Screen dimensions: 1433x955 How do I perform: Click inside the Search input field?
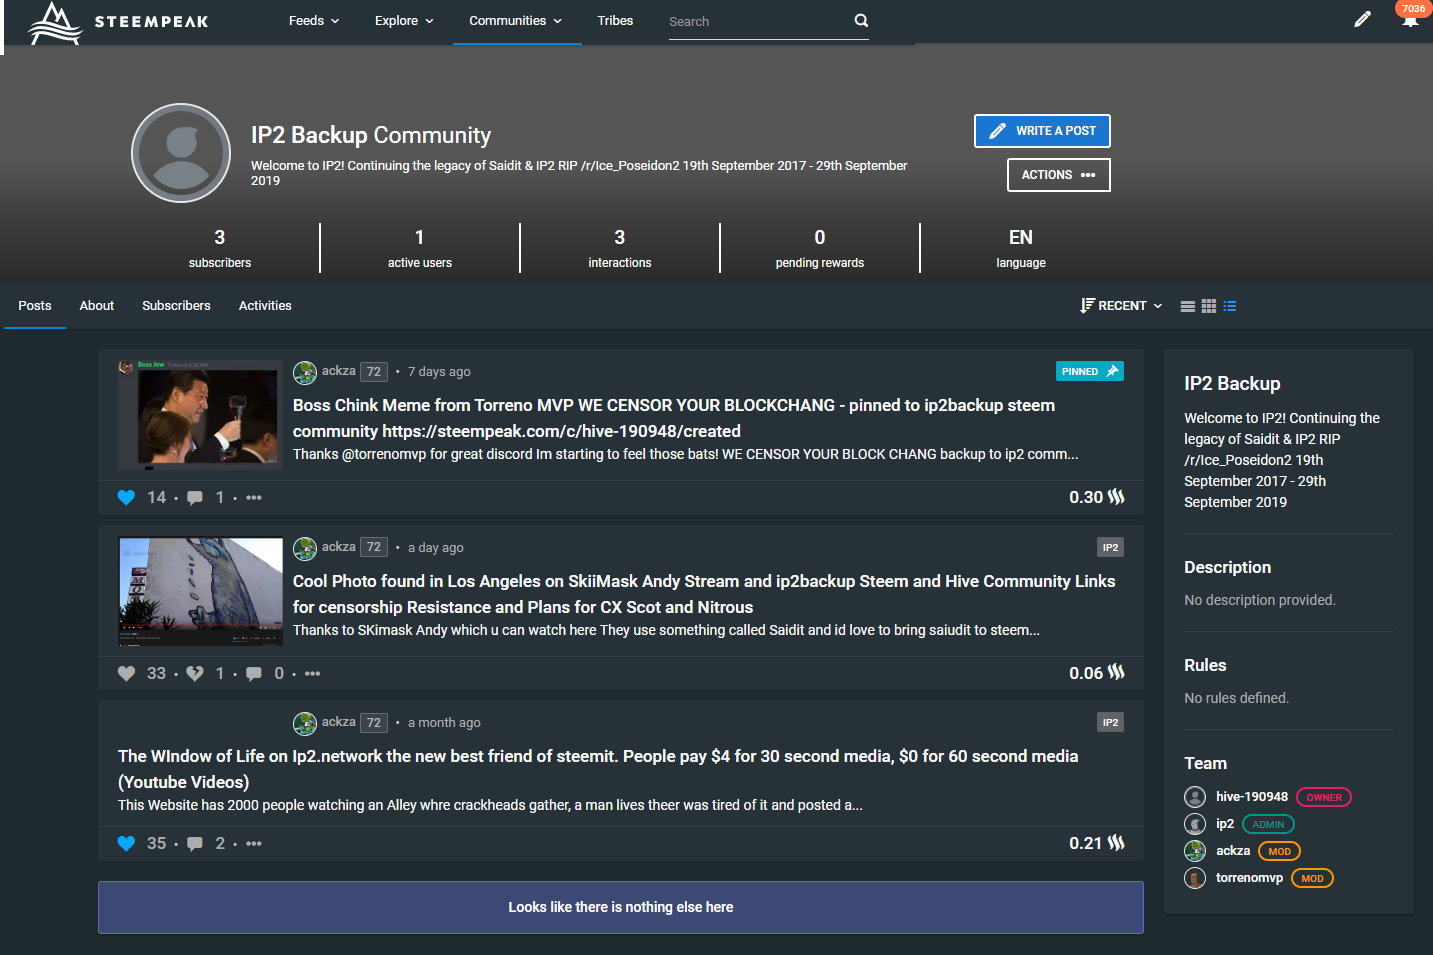(x=758, y=21)
